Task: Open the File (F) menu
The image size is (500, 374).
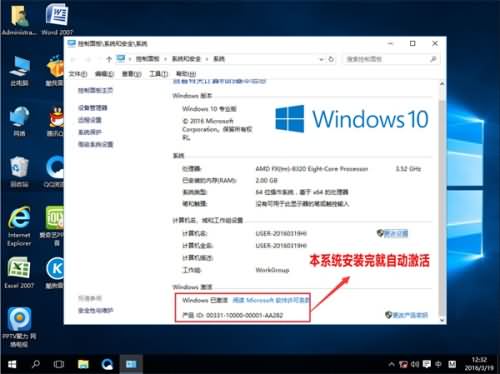Action: (78, 74)
